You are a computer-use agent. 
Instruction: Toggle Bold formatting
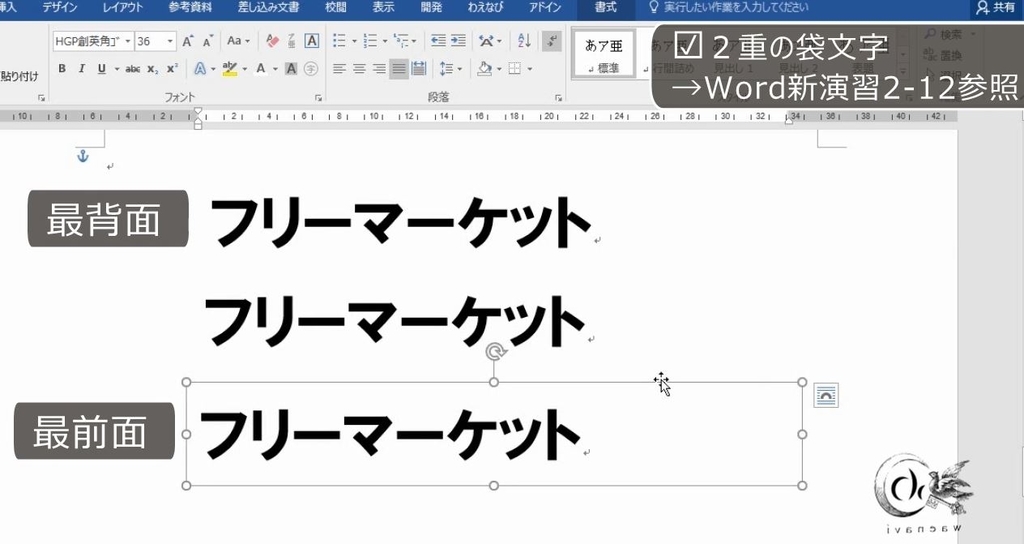point(62,69)
